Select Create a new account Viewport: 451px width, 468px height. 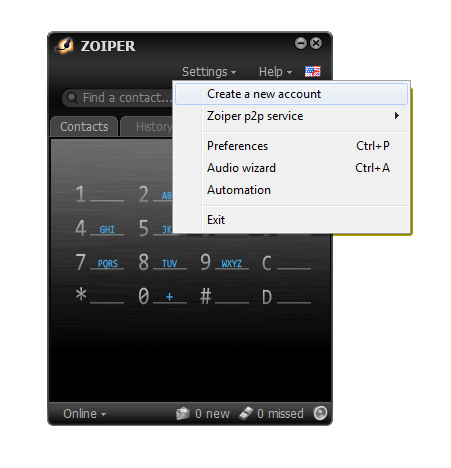tap(292, 94)
